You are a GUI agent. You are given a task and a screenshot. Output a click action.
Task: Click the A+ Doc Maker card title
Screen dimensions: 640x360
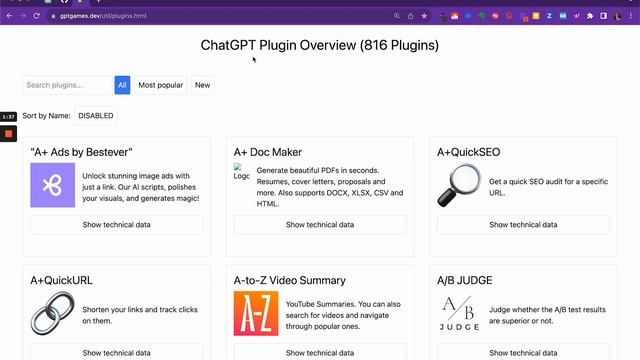pos(268,152)
